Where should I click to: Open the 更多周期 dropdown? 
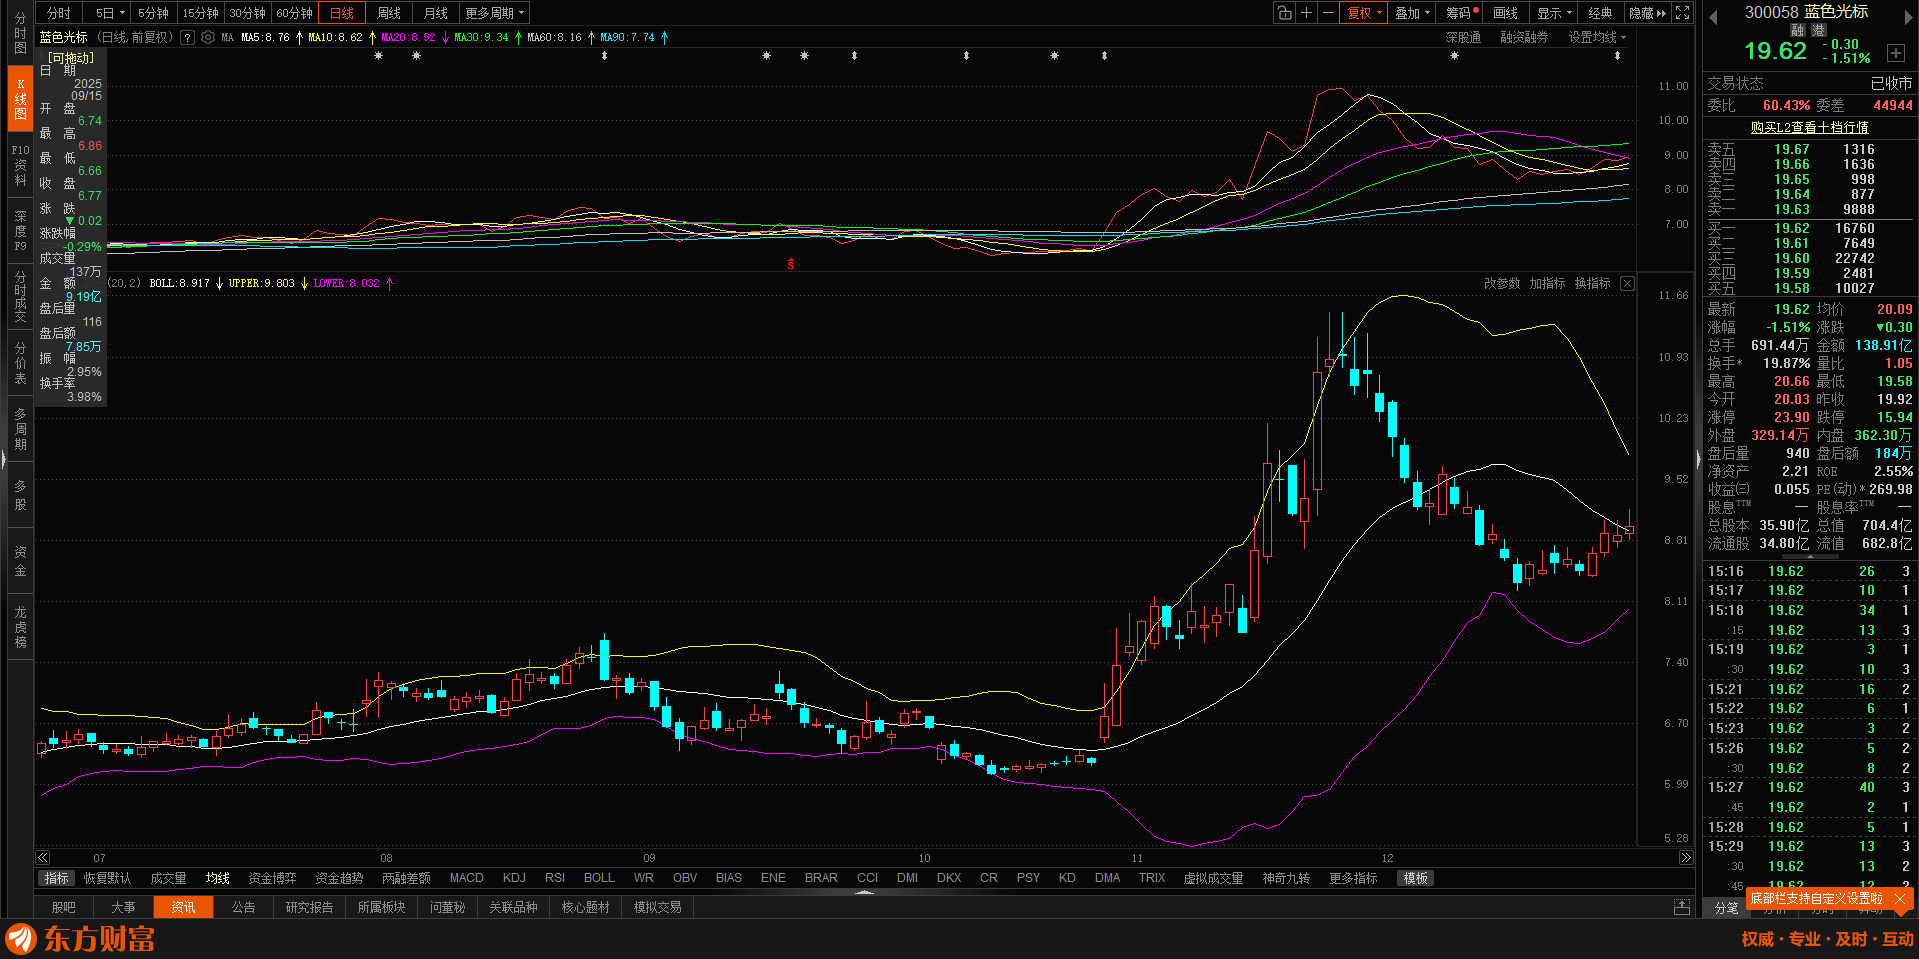(494, 13)
